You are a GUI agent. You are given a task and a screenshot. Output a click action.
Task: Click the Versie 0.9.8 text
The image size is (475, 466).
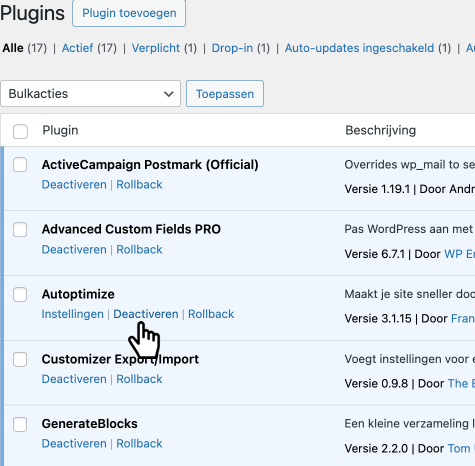pyautogui.click(x=376, y=384)
